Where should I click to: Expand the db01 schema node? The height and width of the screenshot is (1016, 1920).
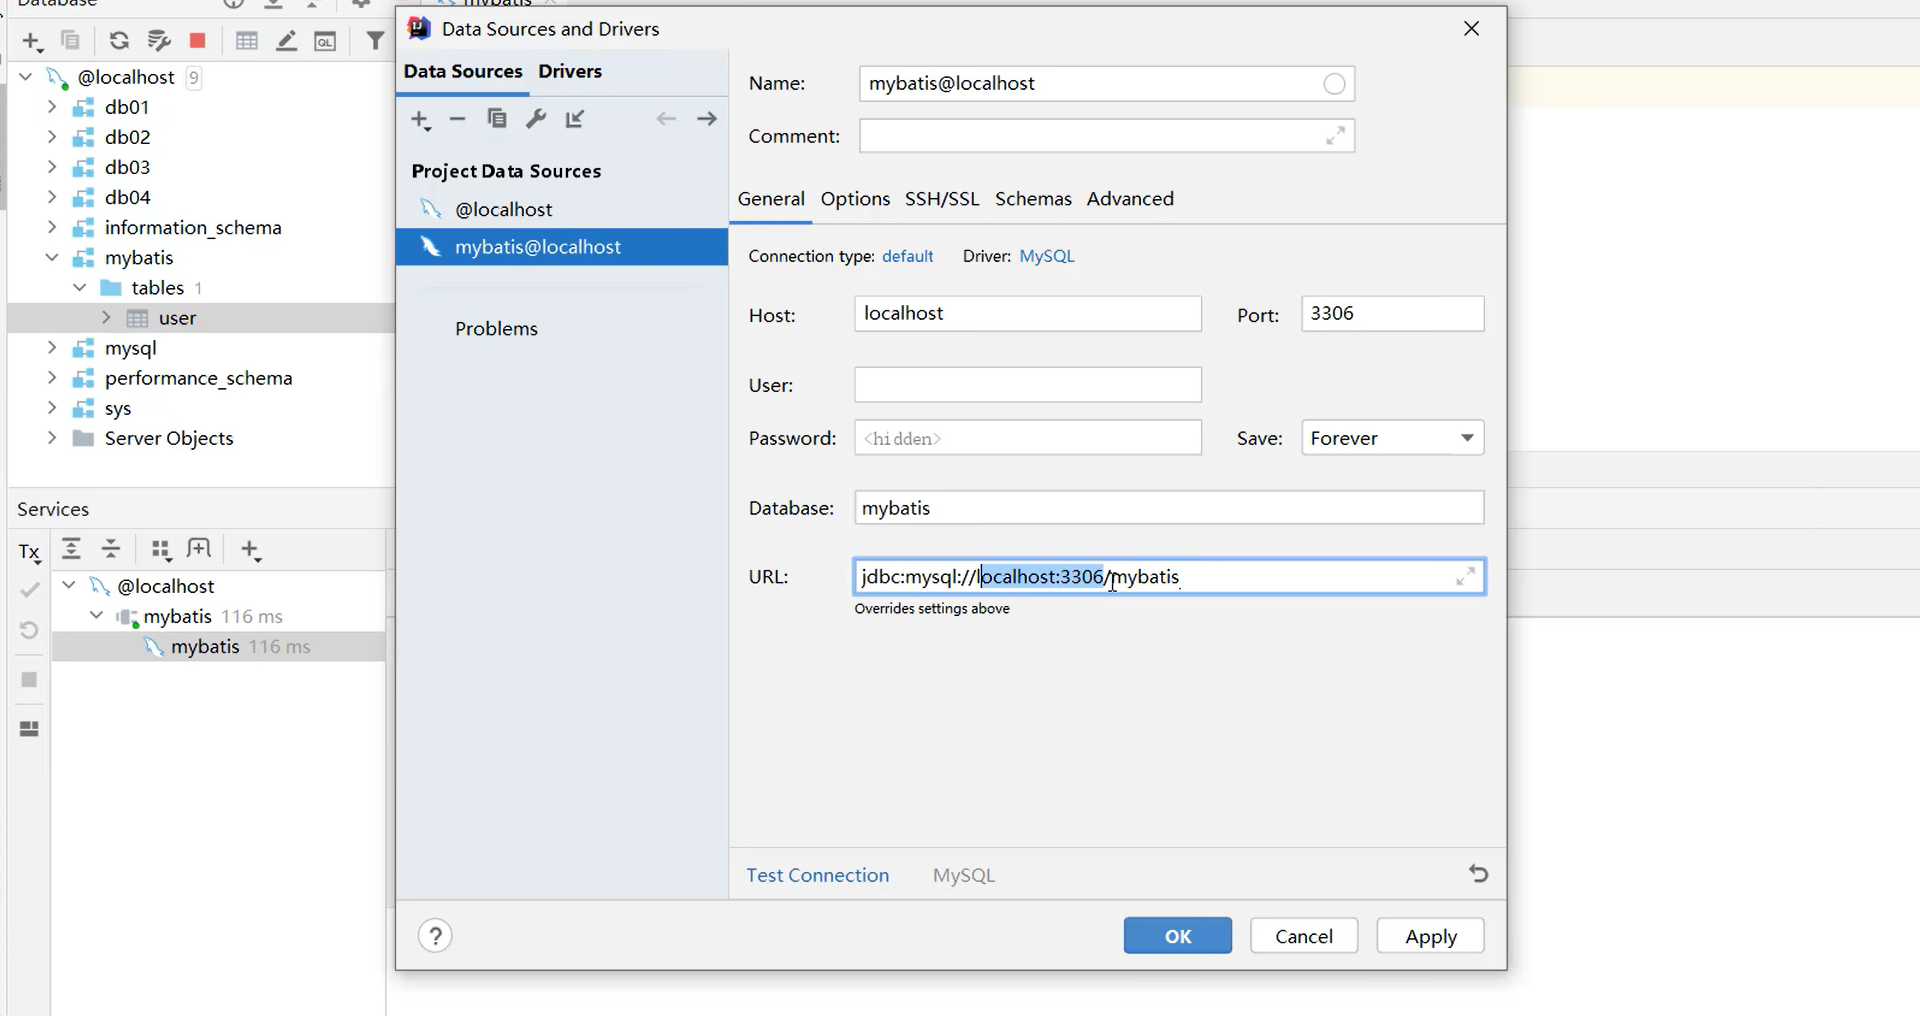click(52, 106)
